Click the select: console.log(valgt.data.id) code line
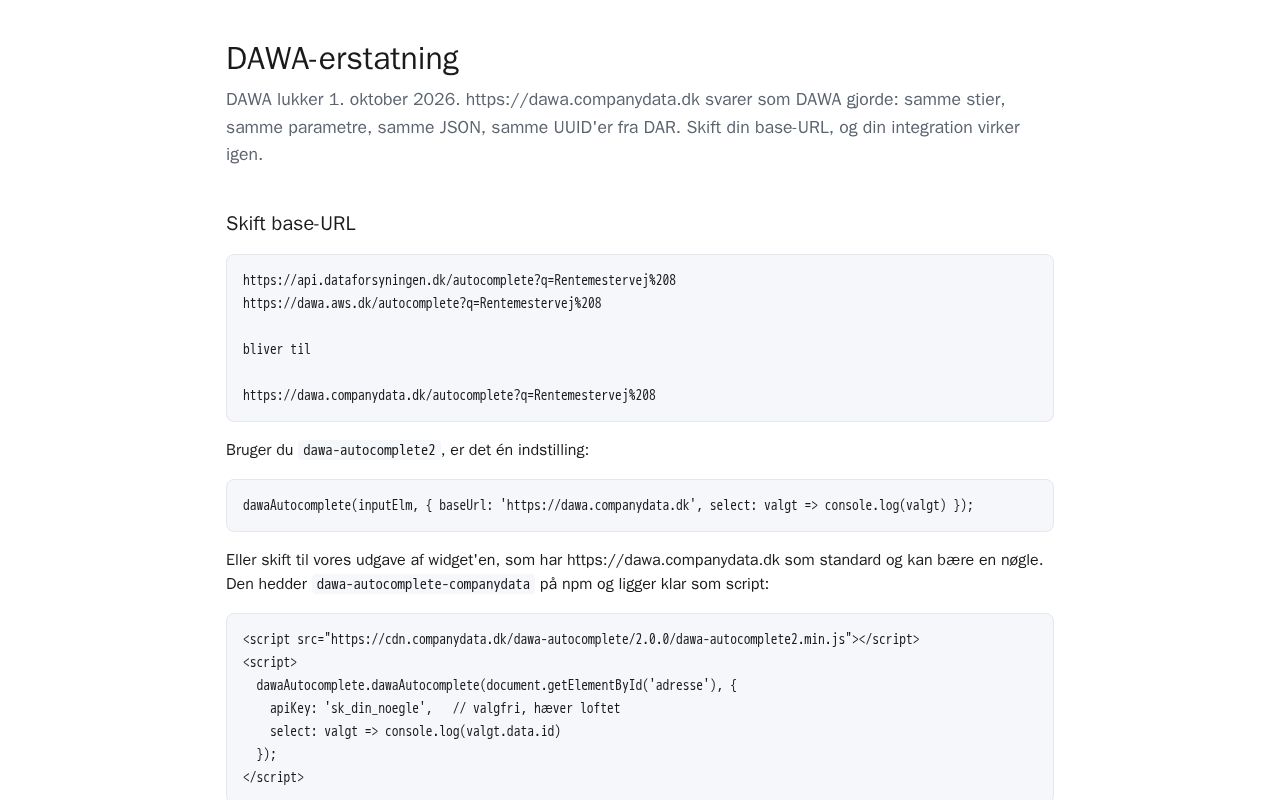This screenshot has height=800, width=1280. [x=415, y=732]
